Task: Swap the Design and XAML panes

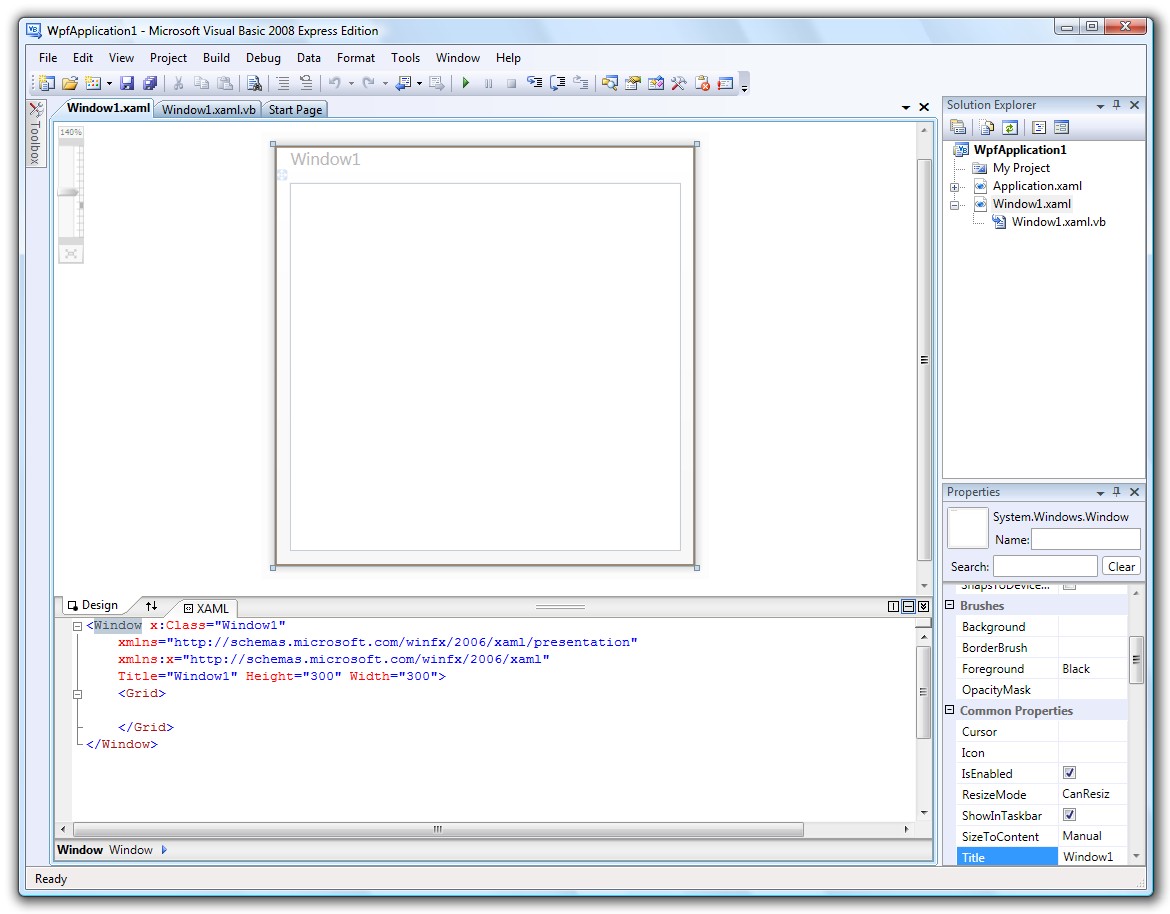Action: pos(151,606)
